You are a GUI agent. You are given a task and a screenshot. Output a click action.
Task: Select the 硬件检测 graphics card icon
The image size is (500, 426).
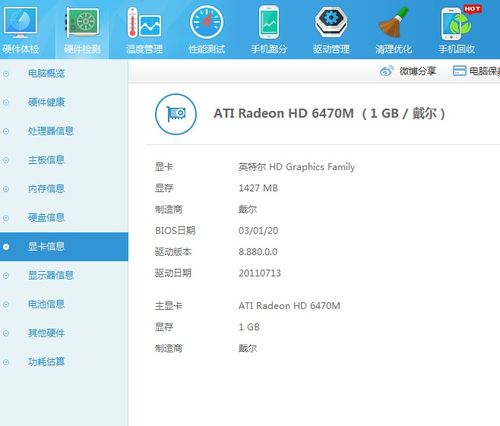click(82, 22)
